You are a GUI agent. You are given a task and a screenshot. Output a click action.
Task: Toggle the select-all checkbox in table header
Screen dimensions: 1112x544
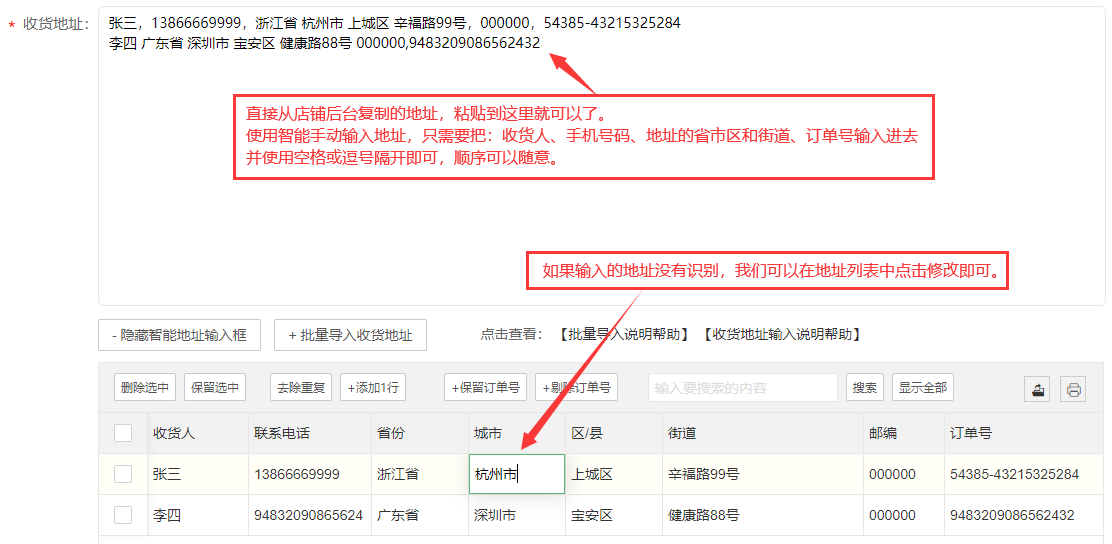pos(123,433)
